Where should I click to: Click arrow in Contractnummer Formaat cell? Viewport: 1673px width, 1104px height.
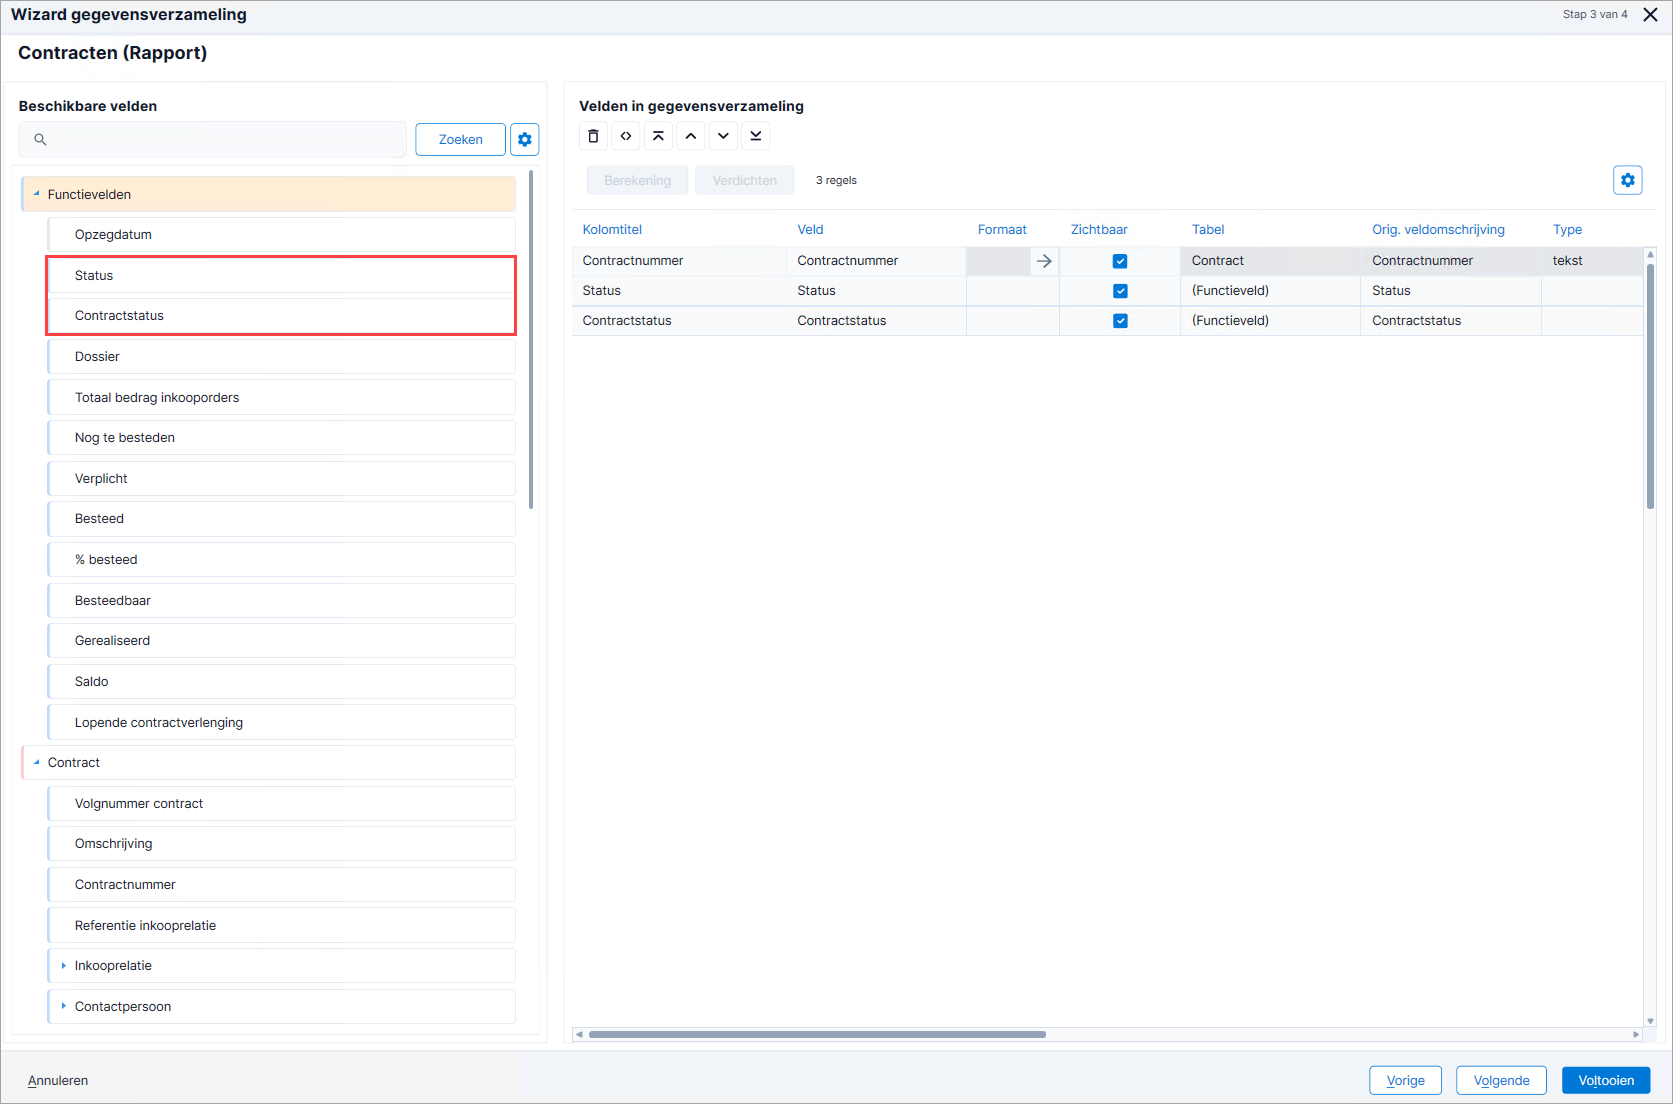1044,261
